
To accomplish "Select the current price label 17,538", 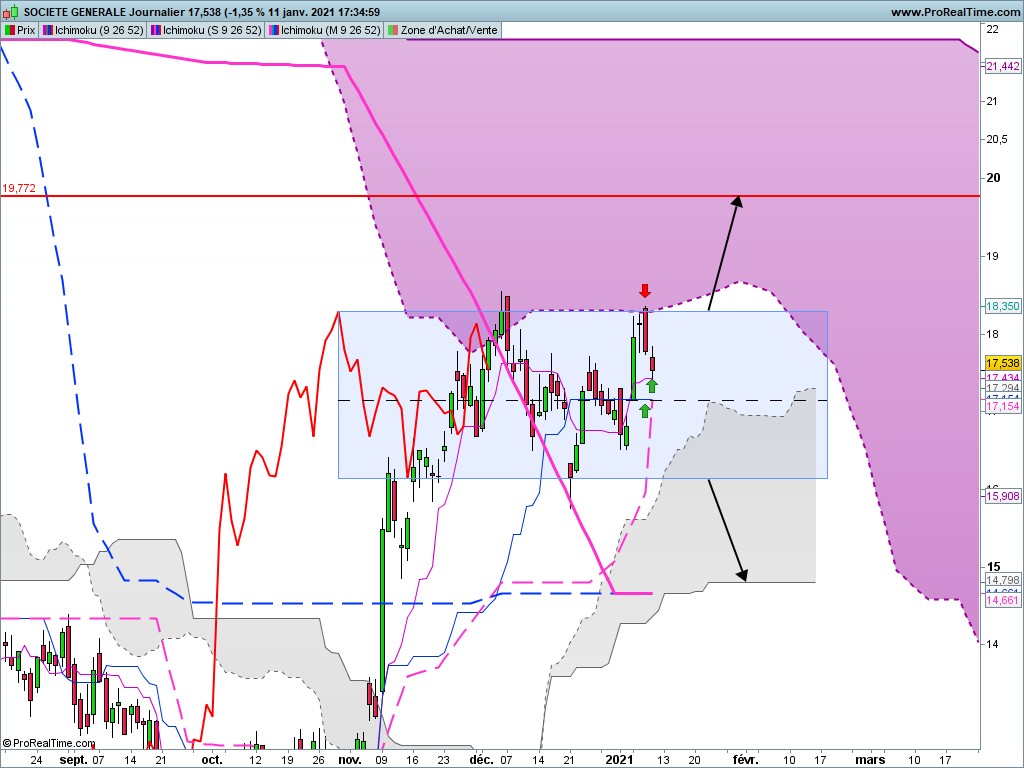I will tap(1002, 363).
